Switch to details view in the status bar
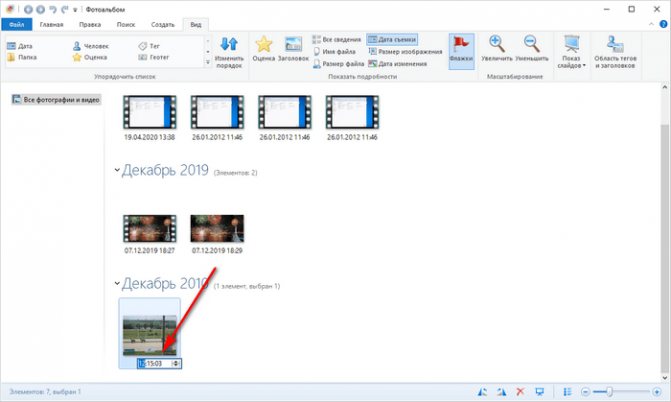Screen dimensions: 671x402 567,392
